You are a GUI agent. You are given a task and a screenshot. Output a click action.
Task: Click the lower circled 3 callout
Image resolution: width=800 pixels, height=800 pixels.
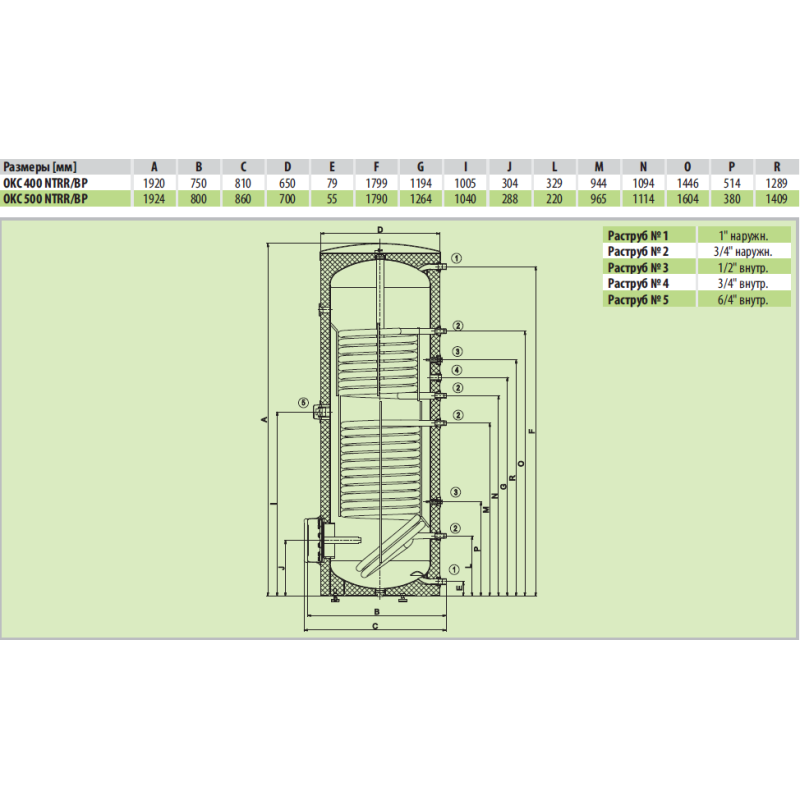coord(456,492)
